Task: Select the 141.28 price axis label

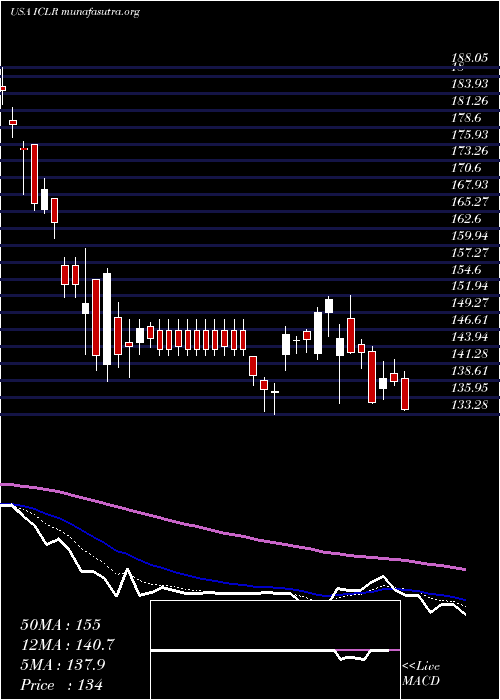Action: (x=471, y=353)
